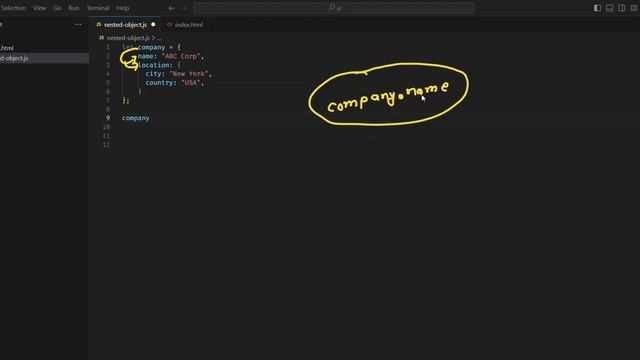Screen dimensions: 640x360
Task: Switch to the index.html tab
Action: tap(189, 24)
